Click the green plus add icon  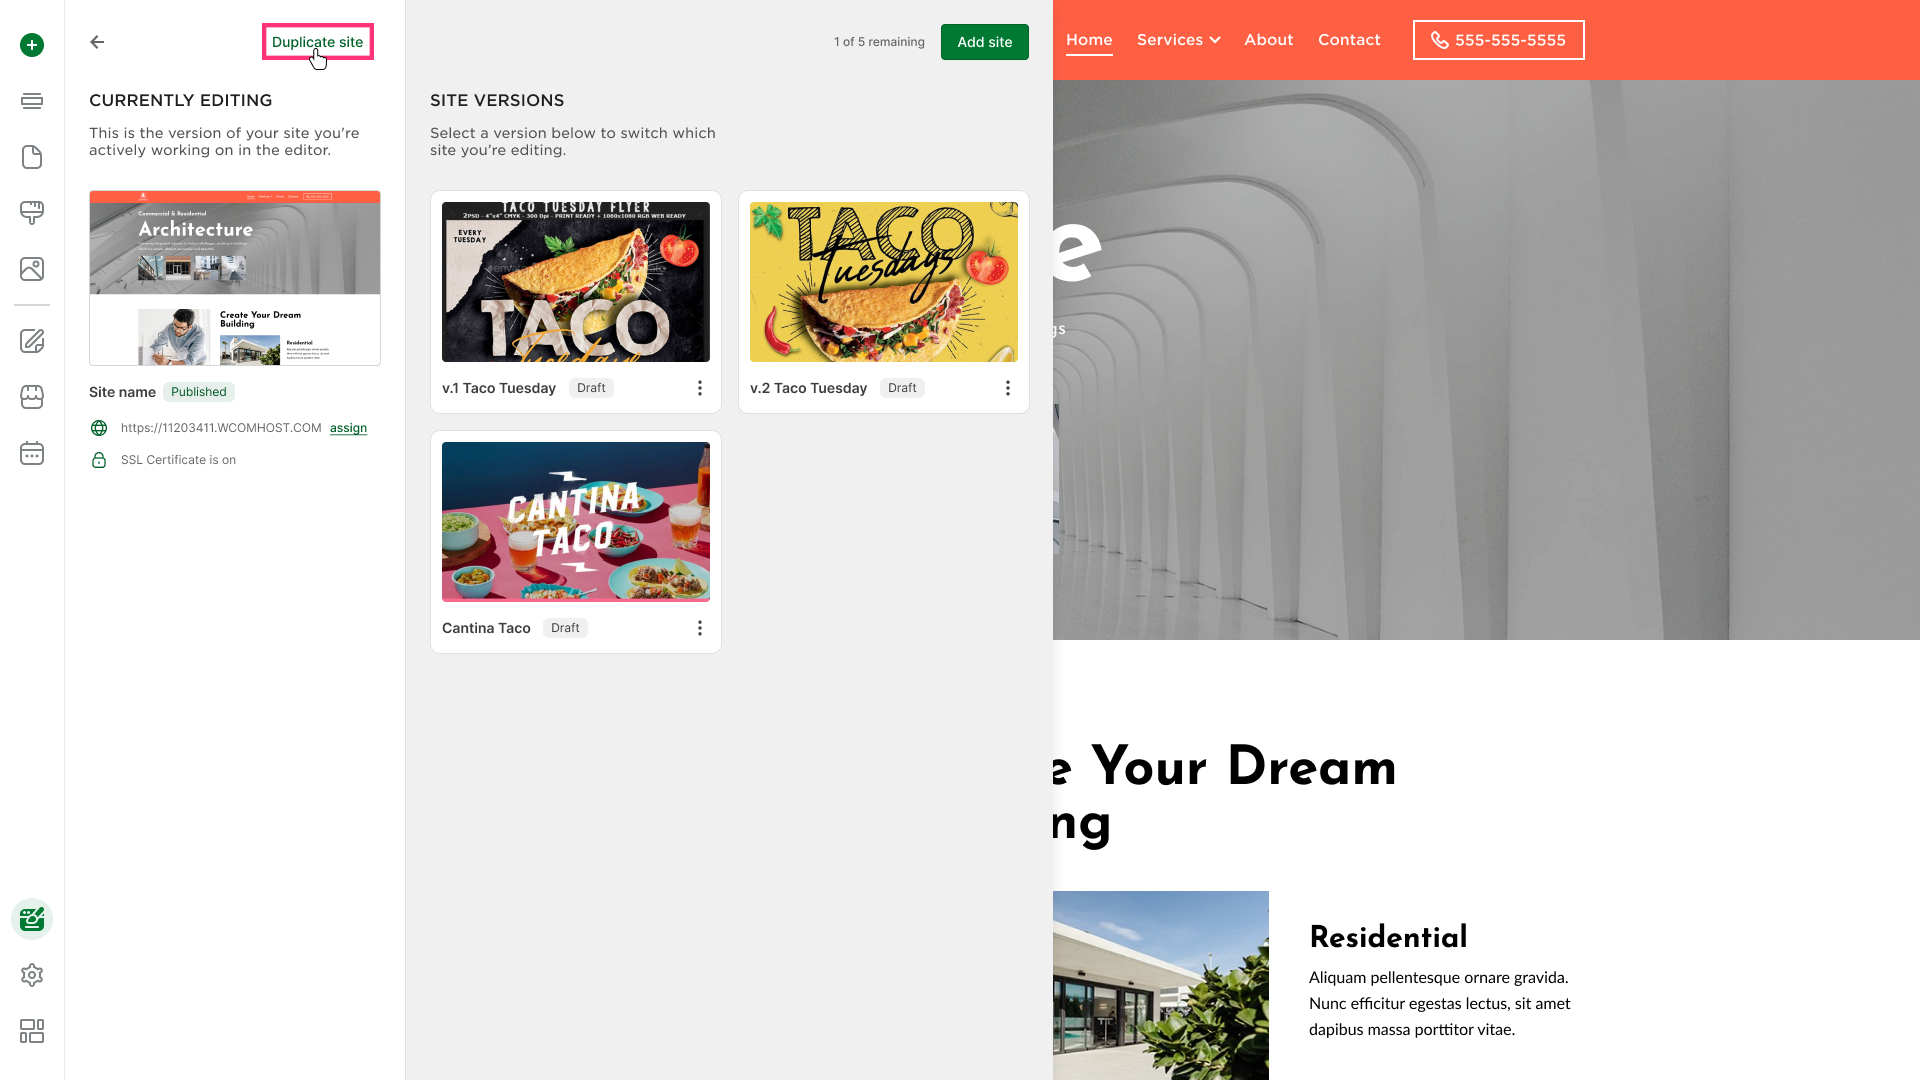[32, 45]
